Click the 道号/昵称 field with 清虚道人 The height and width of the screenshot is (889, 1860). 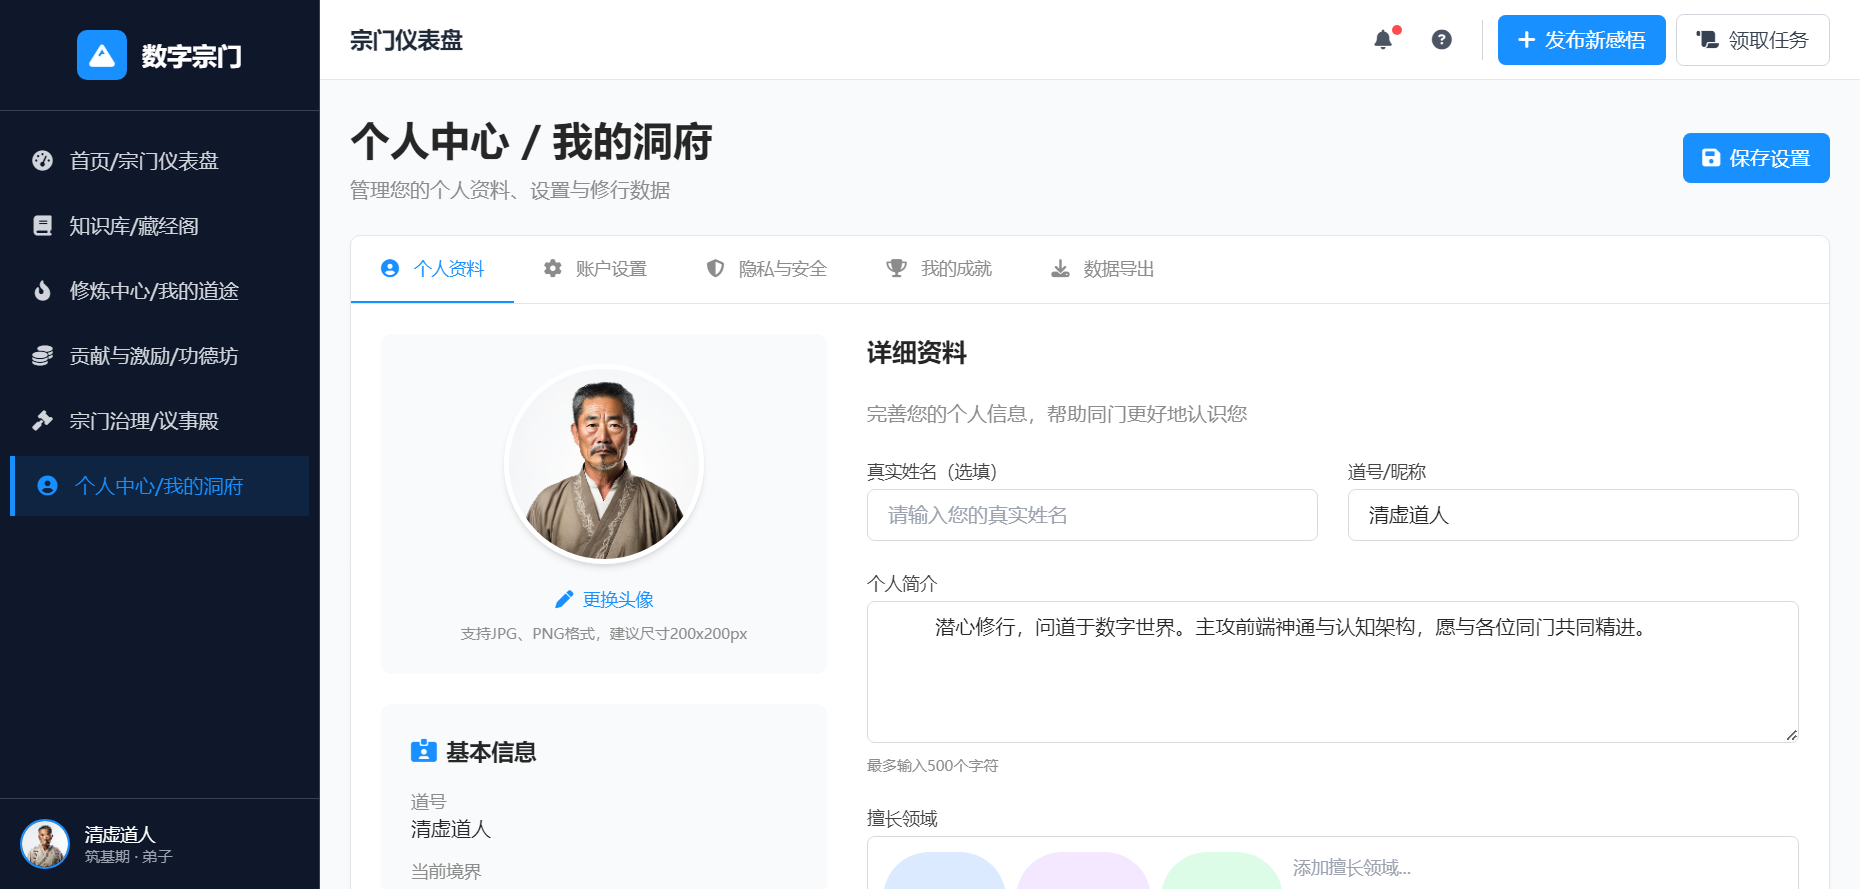1573,515
